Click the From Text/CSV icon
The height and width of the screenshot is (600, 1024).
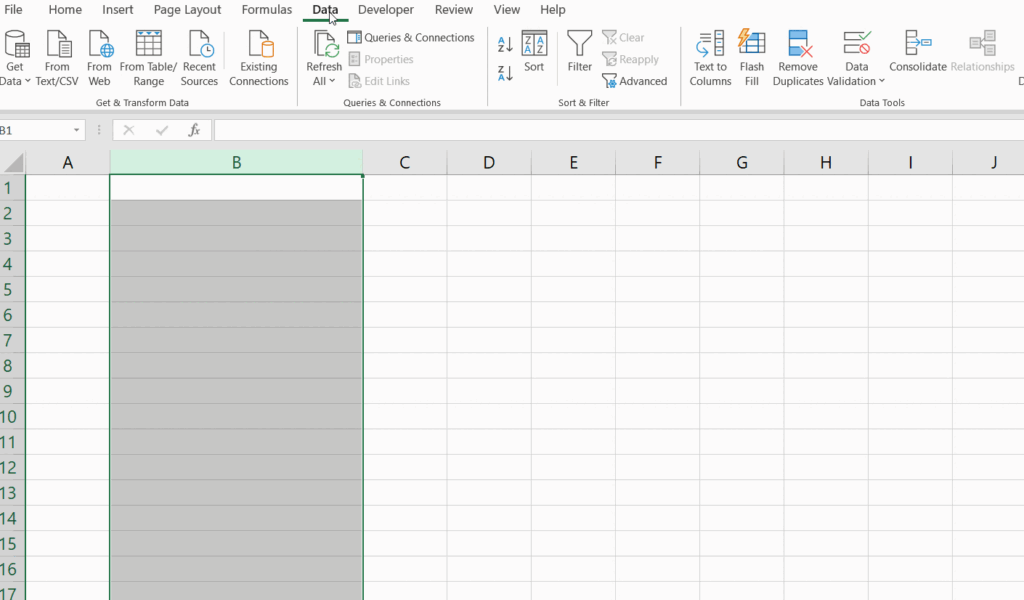click(57, 46)
